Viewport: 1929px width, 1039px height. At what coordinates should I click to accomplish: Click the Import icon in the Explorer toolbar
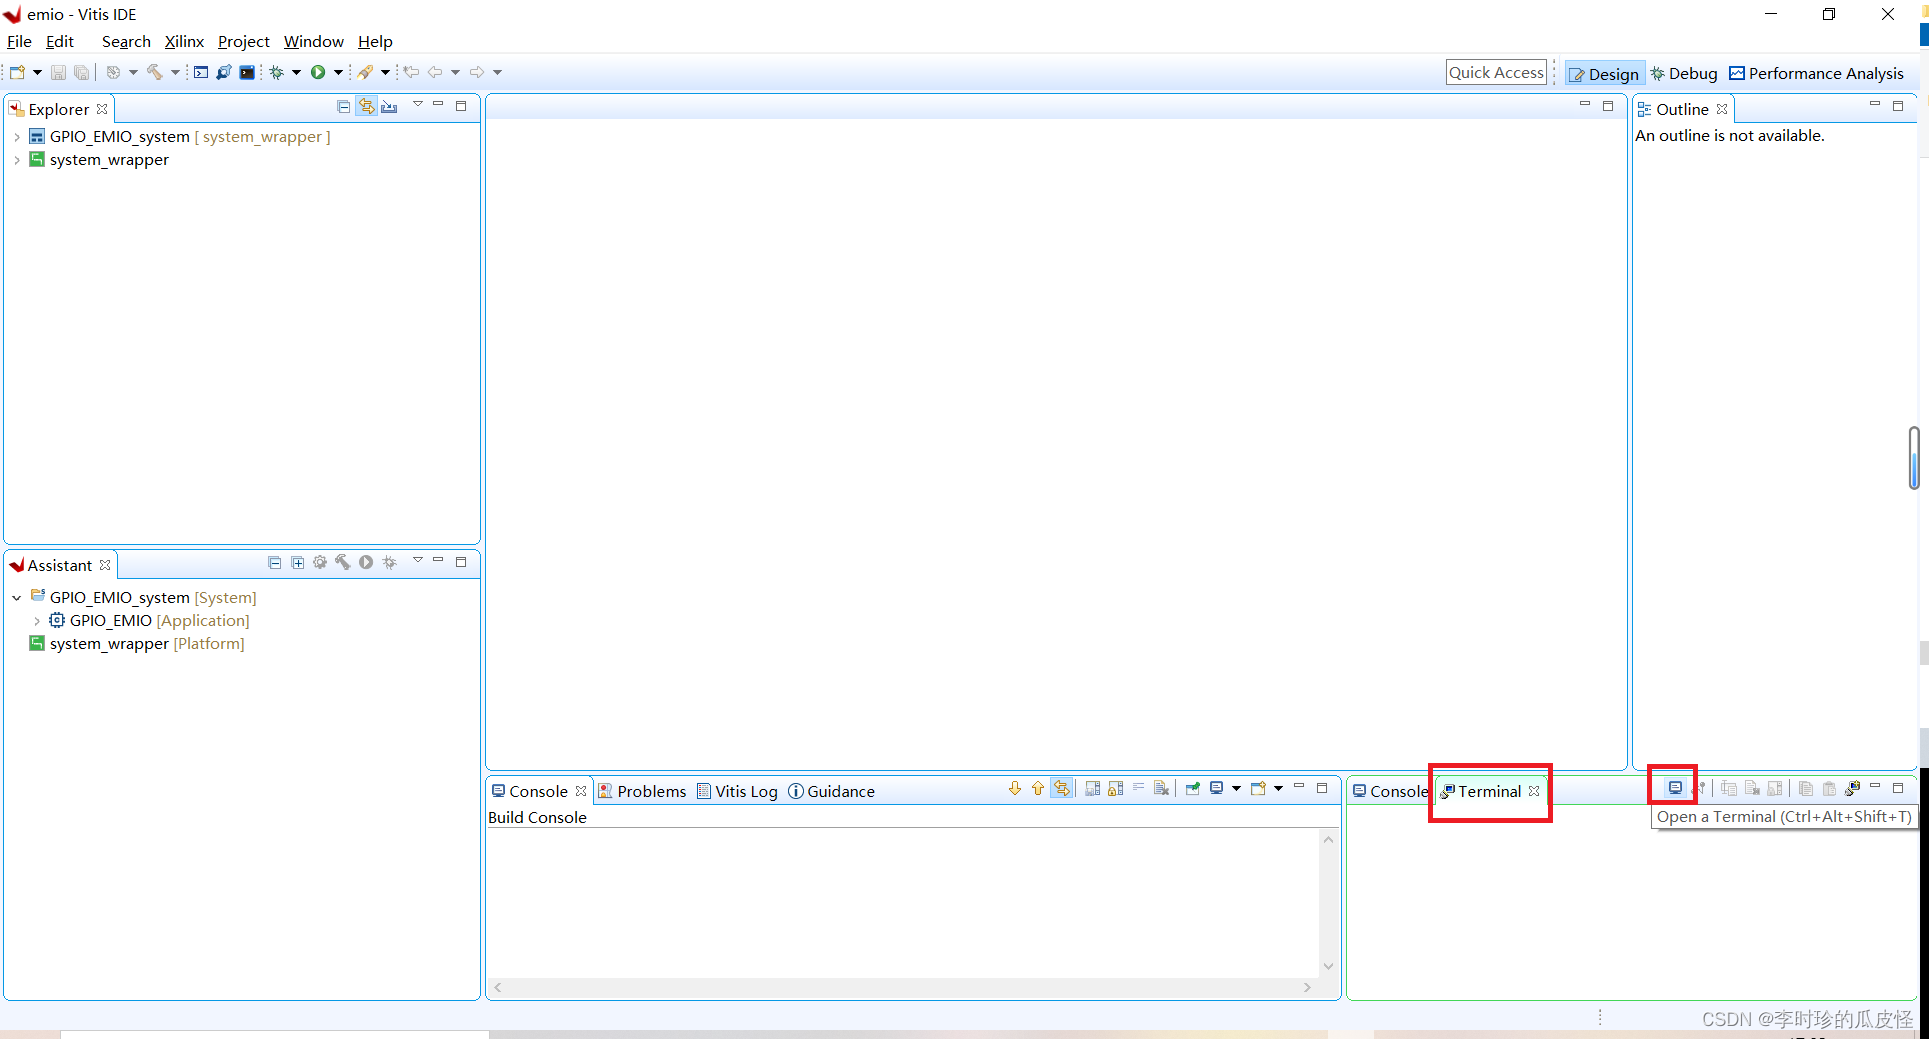pyautogui.click(x=389, y=106)
